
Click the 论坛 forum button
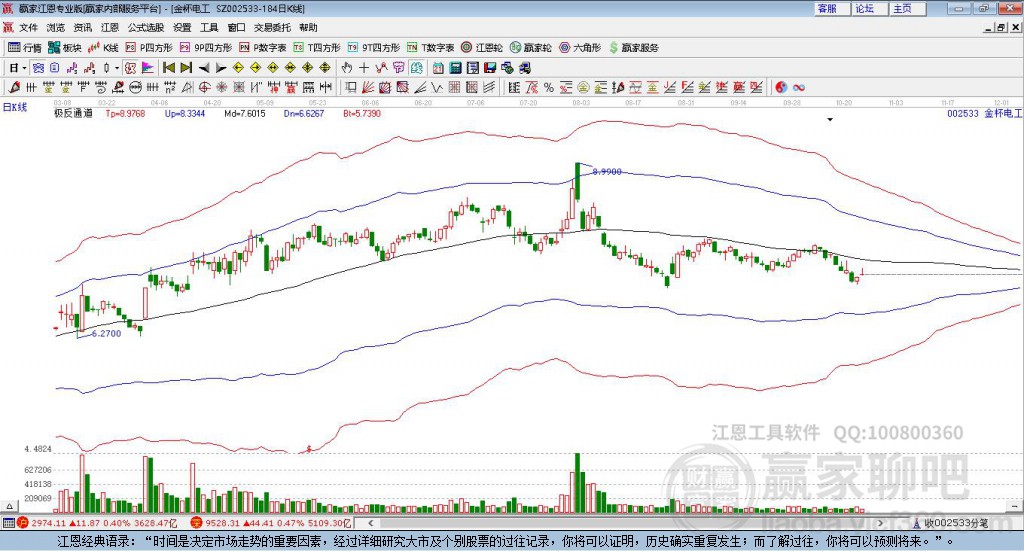(870, 8)
